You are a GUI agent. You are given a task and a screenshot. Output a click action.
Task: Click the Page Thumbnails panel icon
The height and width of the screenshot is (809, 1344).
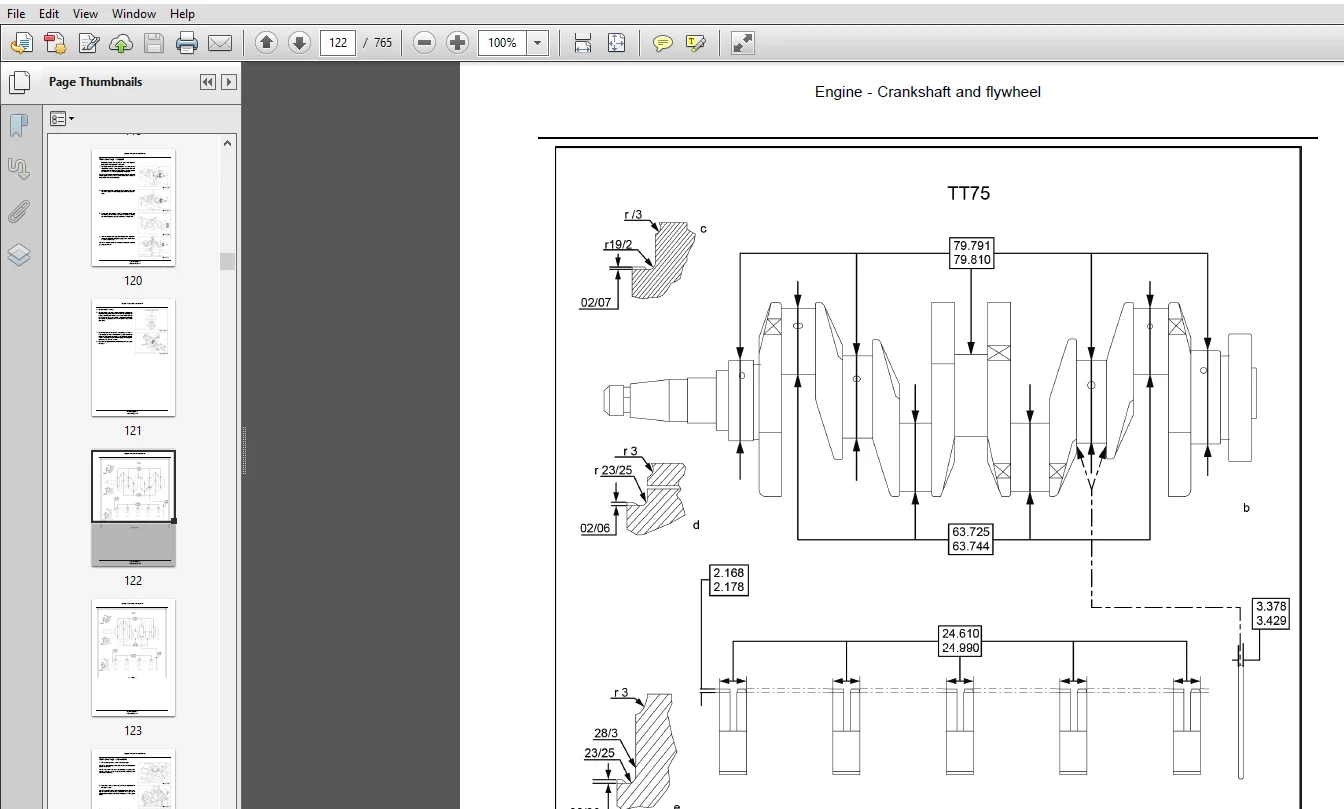tap(19, 82)
